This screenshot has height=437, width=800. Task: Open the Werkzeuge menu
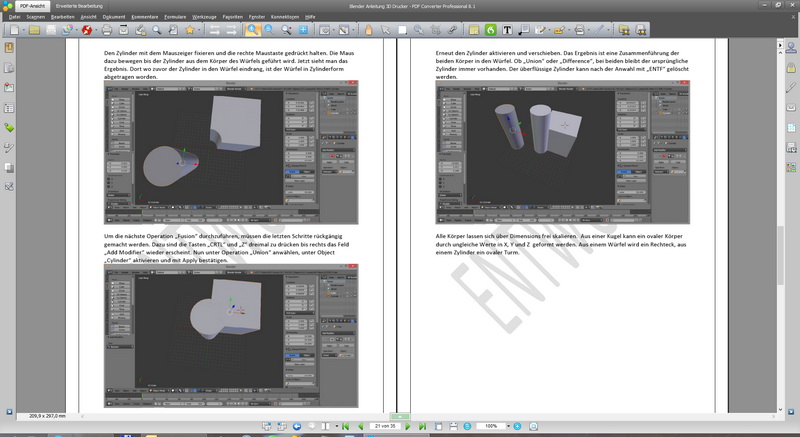click(x=204, y=17)
